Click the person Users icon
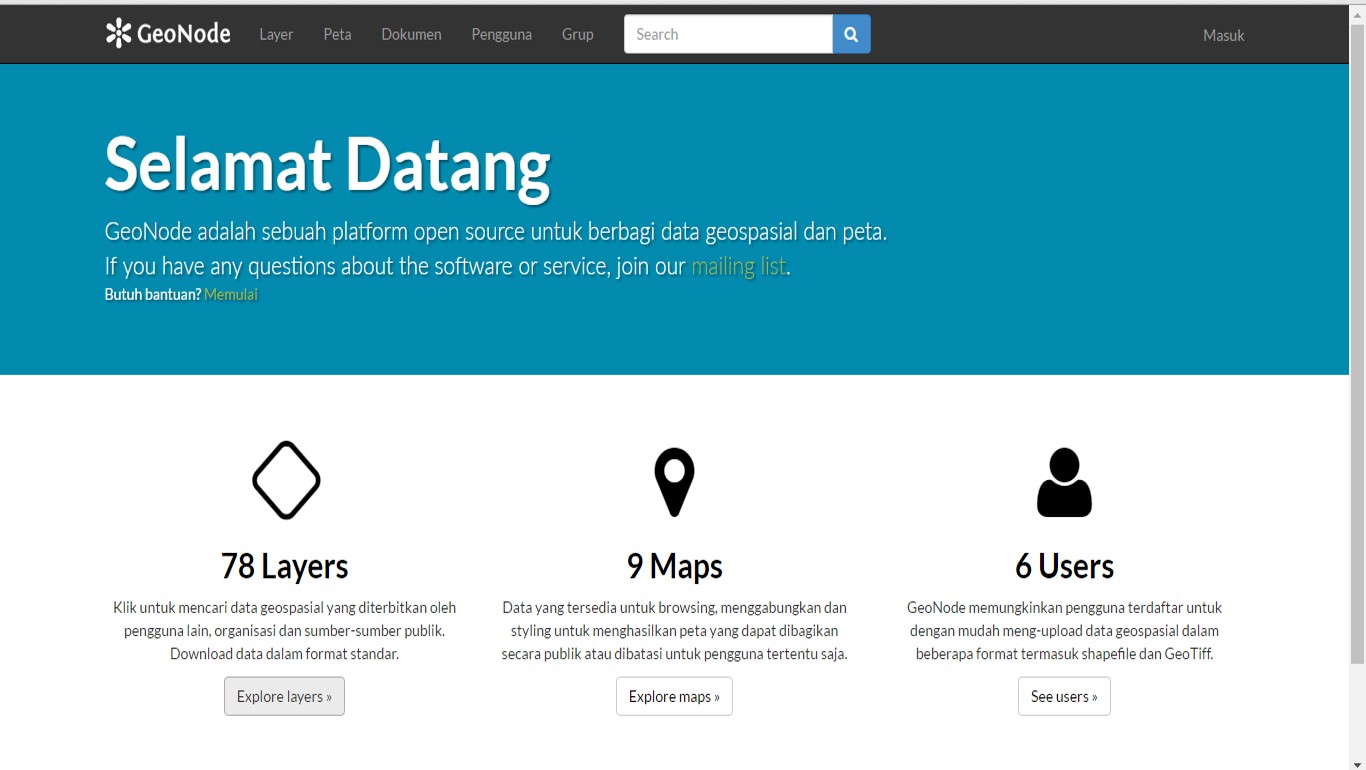This screenshot has height=770, width=1366. tap(1064, 483)
